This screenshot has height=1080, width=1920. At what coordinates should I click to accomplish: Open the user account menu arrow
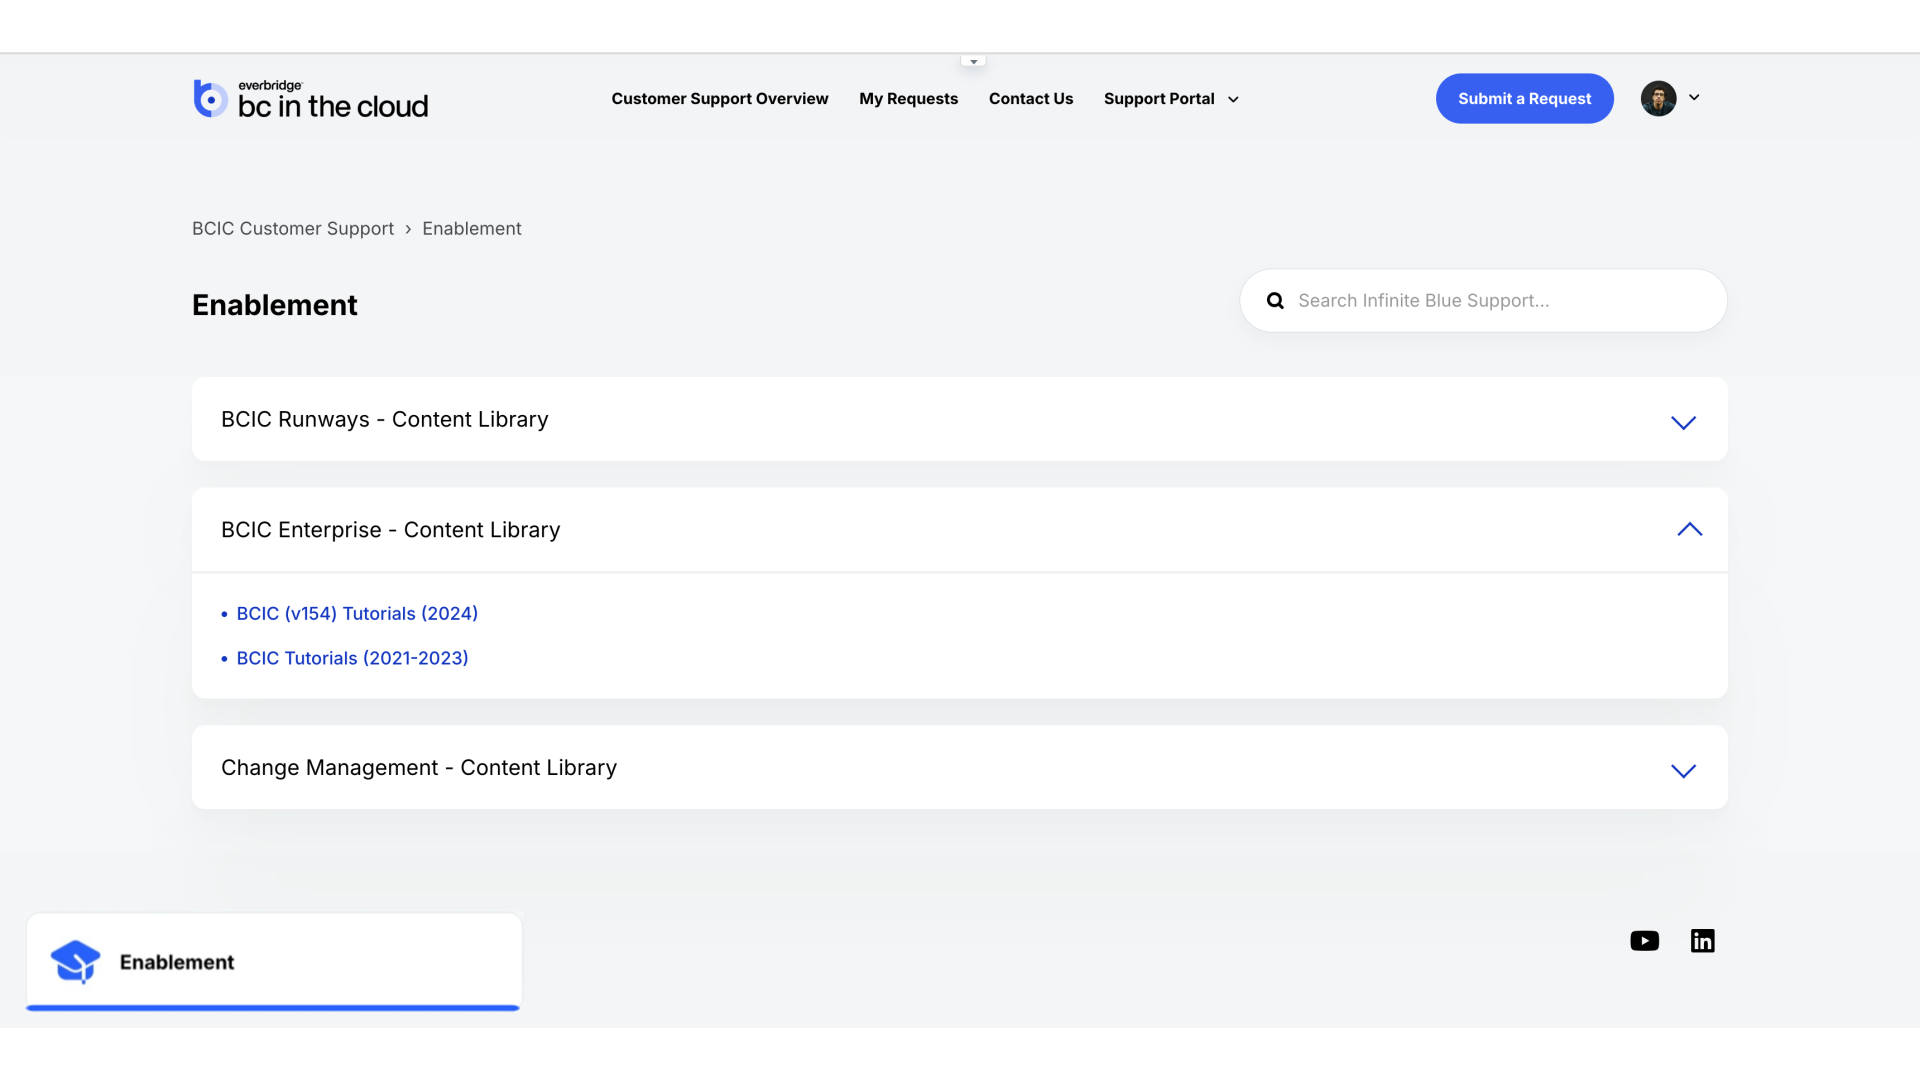coord(1694,97)
